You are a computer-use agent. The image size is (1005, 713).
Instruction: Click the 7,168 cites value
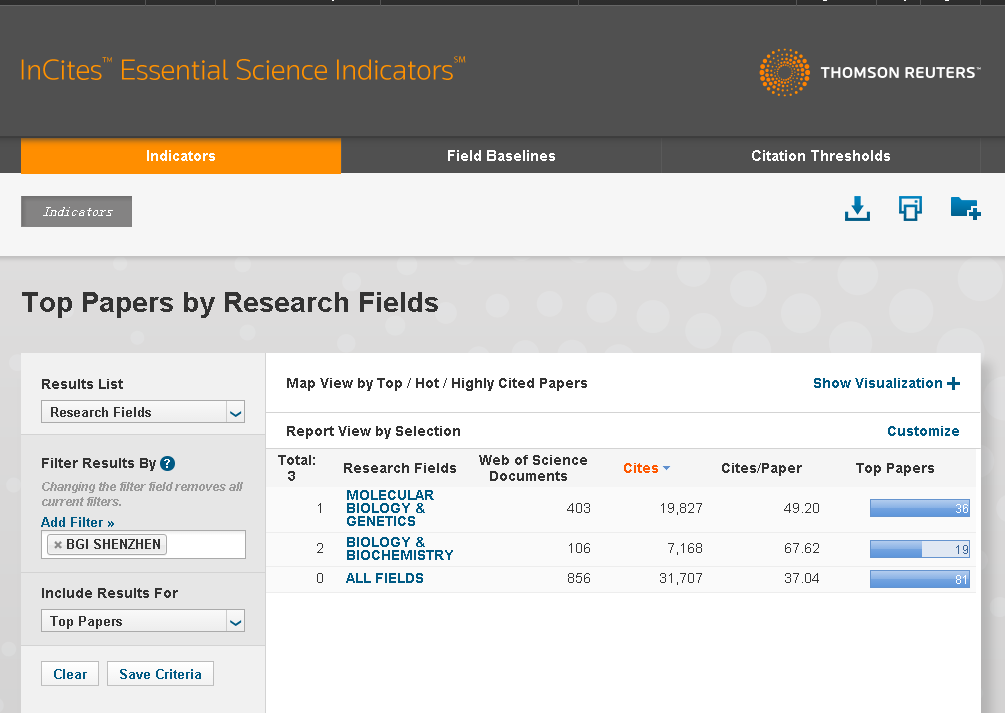click(685, 548)
